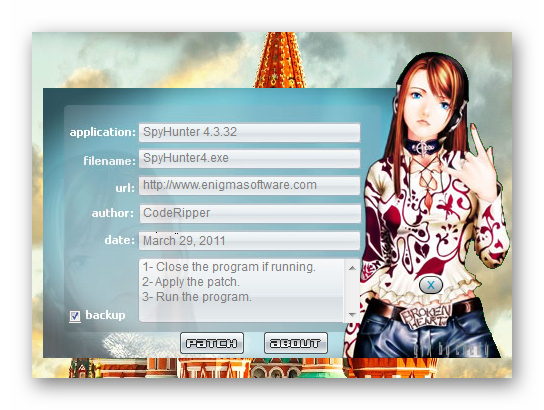Click the application field showing SpyHunter 4.3.32
This screenshot has height=410, width=544.
coord(249,132)
